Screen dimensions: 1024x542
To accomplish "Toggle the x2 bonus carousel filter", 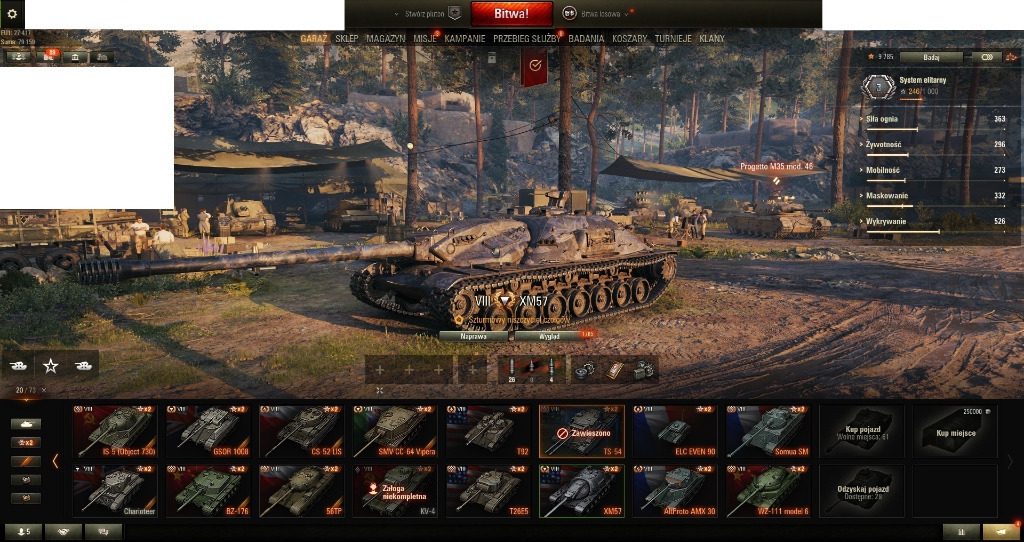I will pos(26,443).
